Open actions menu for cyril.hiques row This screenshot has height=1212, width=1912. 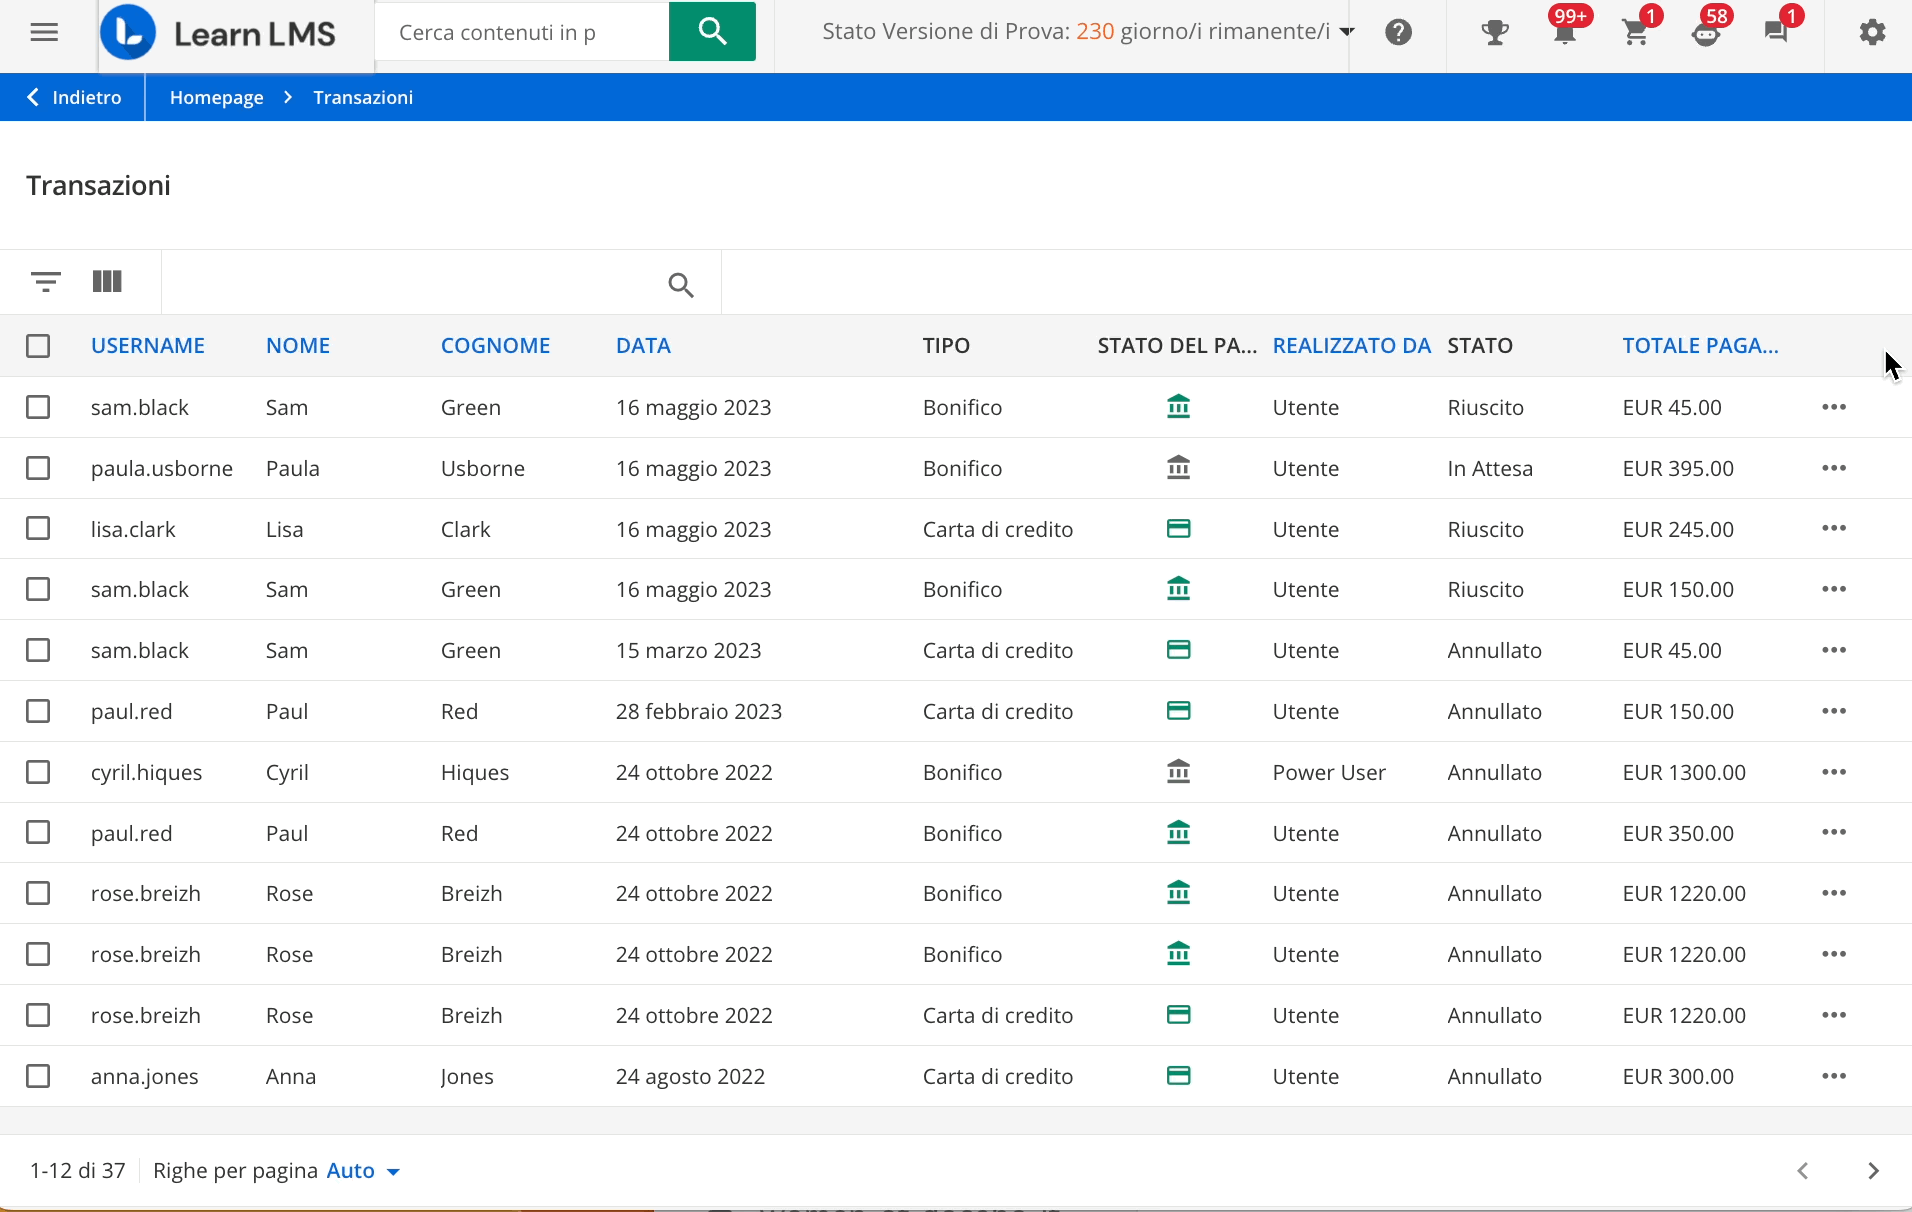(1834, 772)
